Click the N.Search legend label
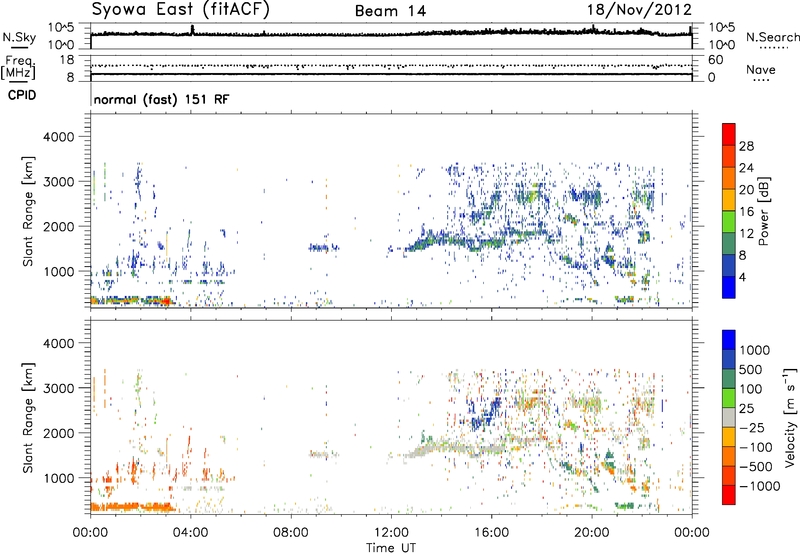800x554 pixels. (x=772, y=37)
